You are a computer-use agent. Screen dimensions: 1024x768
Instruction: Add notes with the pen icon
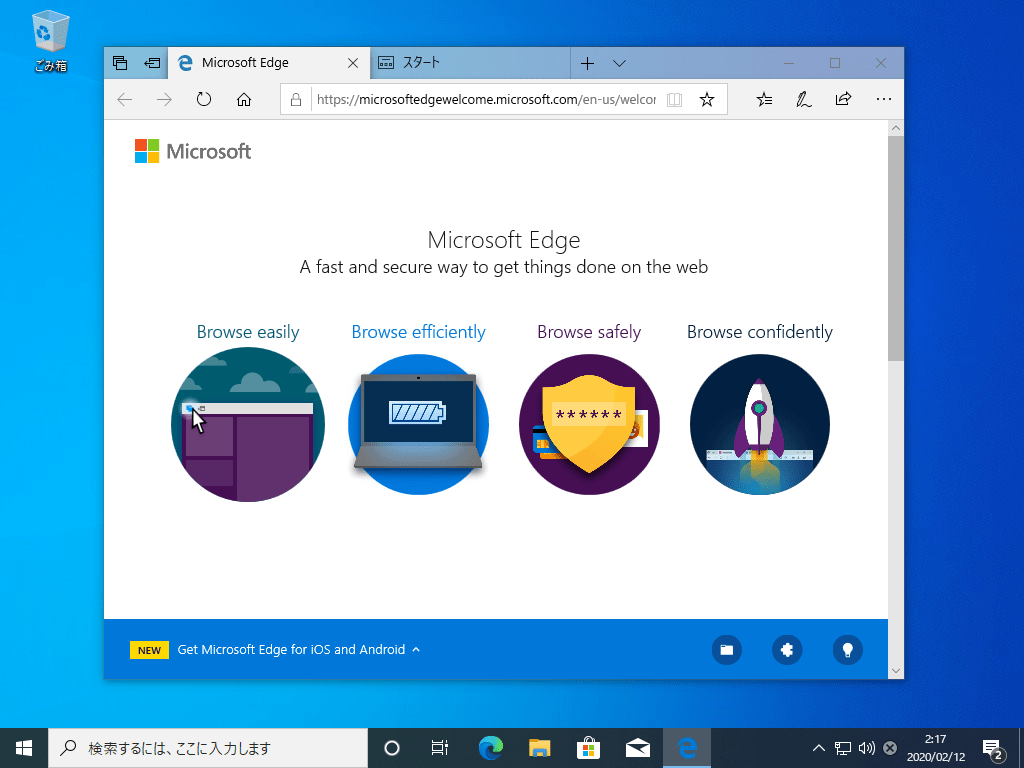[x=804, y=99]
